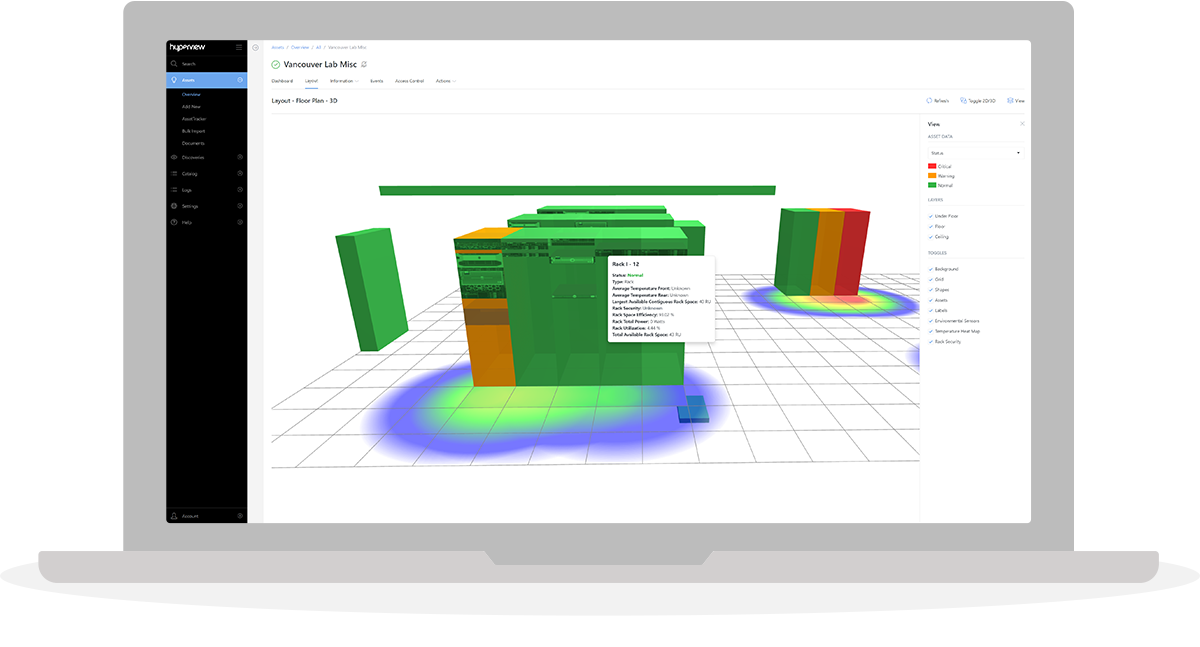The width and height of the screenshot is (1200, 647).
Task: Open the Status dropdown in the View panel
Action: (x=978, y=152)
